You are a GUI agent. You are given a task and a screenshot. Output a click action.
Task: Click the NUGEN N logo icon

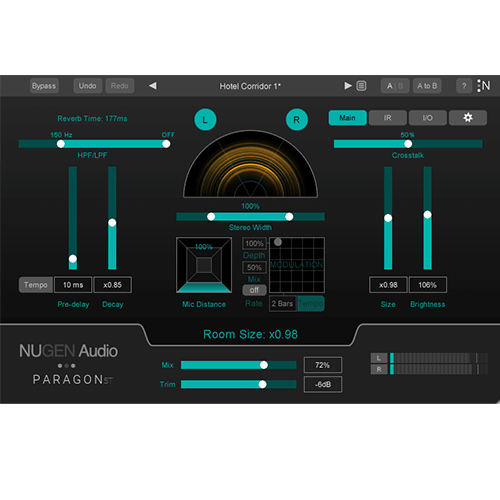tap(483, 86)
